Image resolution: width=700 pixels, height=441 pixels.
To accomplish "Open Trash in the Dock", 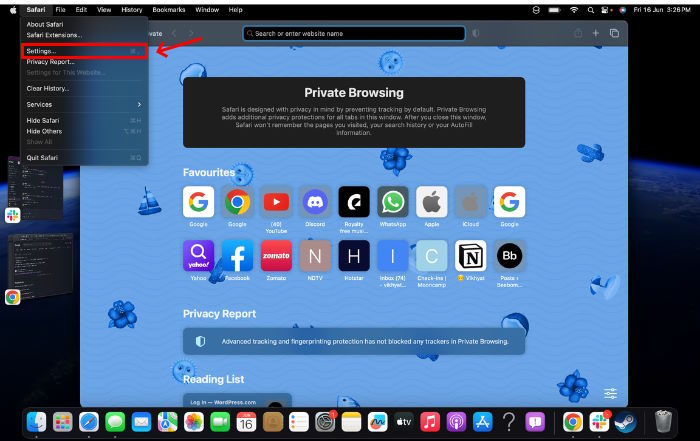I will pyautogui.click(x=663, y=421).
